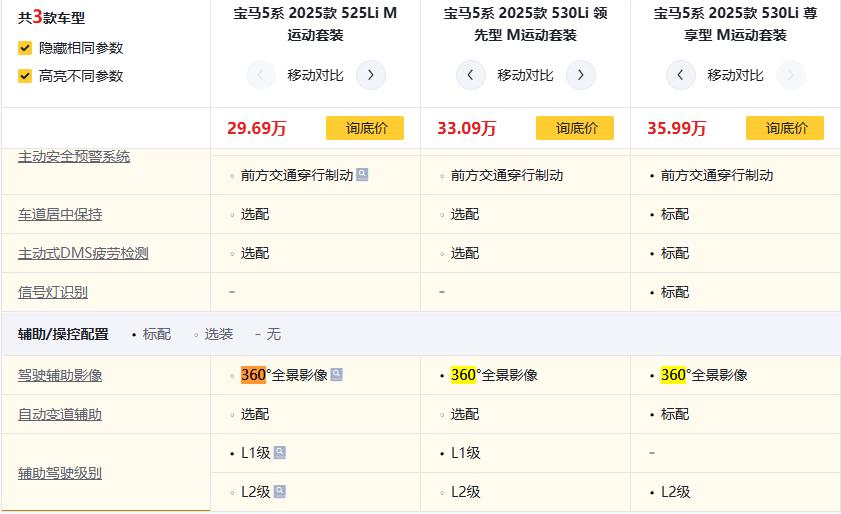Click 宝马5系 2025款 530Li 尊享型 title

click(x=735, y=24)
